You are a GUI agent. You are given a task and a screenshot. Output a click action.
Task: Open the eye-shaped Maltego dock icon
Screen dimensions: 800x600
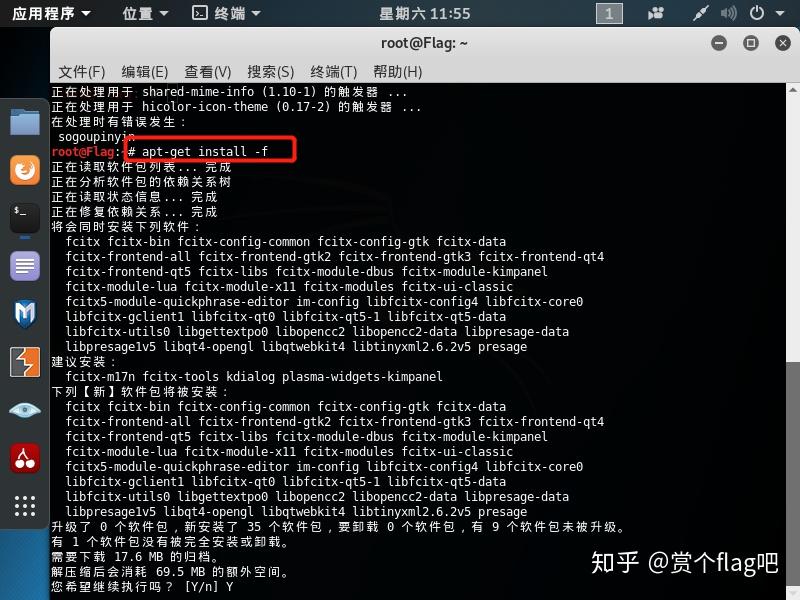(x=24, y=410)
